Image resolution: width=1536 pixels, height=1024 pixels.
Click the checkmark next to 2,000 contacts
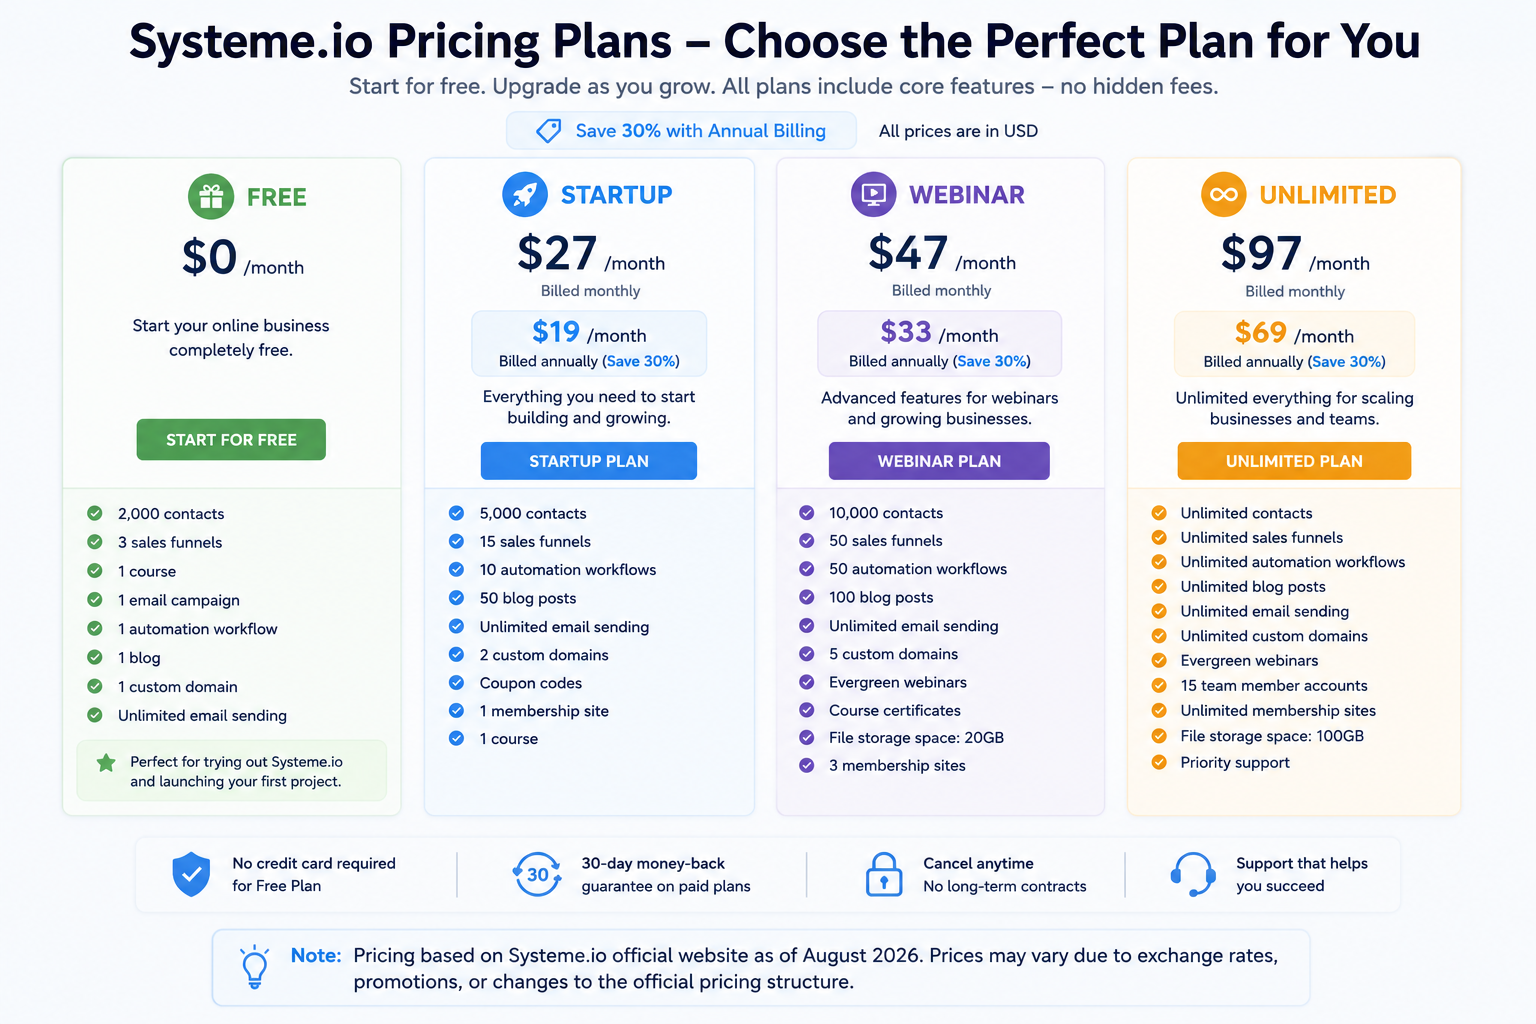(x=95, y=513)
